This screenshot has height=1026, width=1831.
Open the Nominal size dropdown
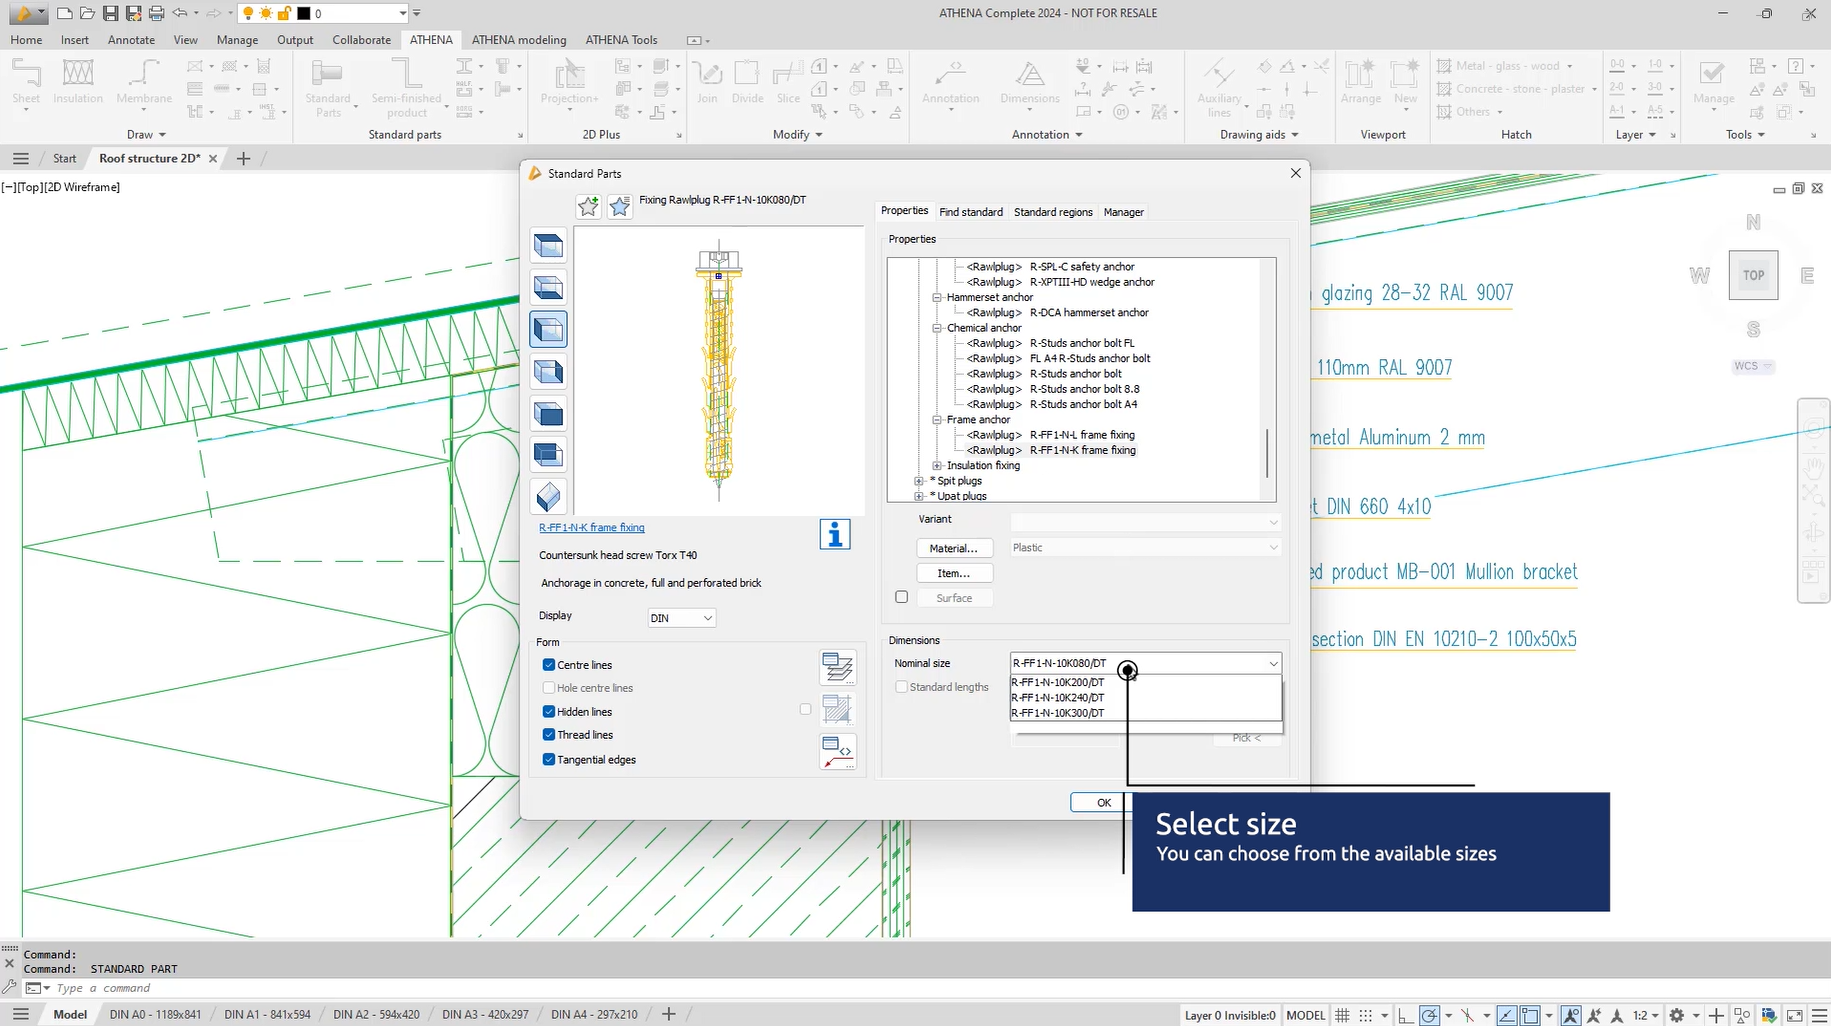click(1146, 663)
